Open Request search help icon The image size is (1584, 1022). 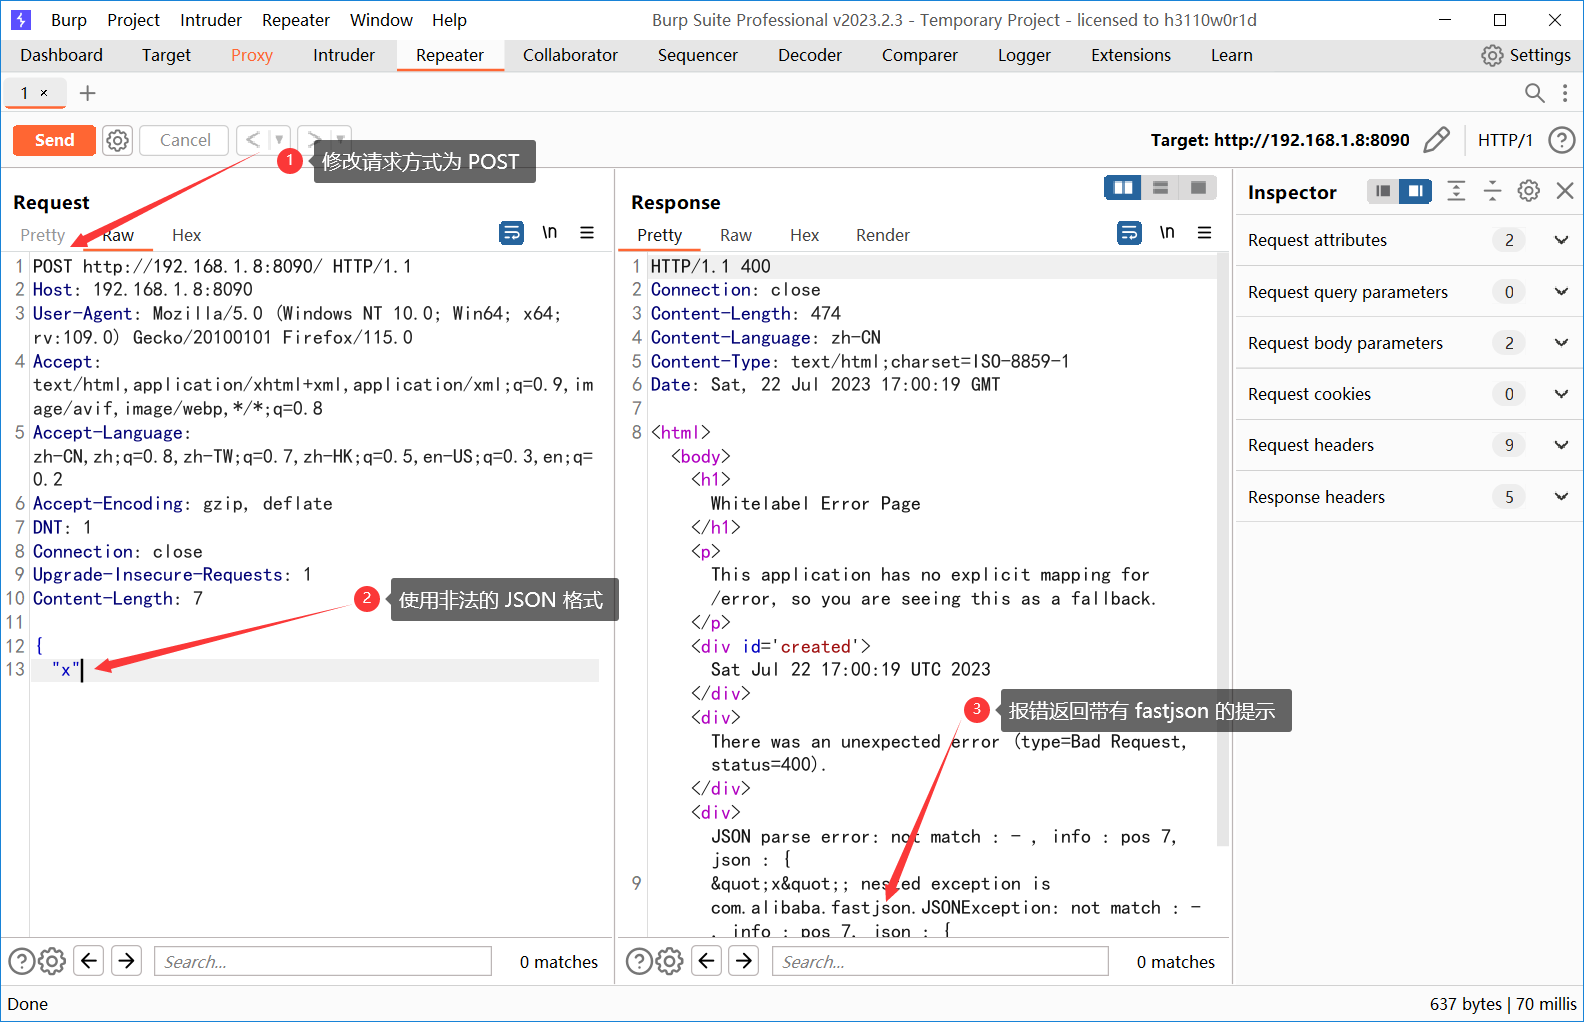click(x=21, y=961)
